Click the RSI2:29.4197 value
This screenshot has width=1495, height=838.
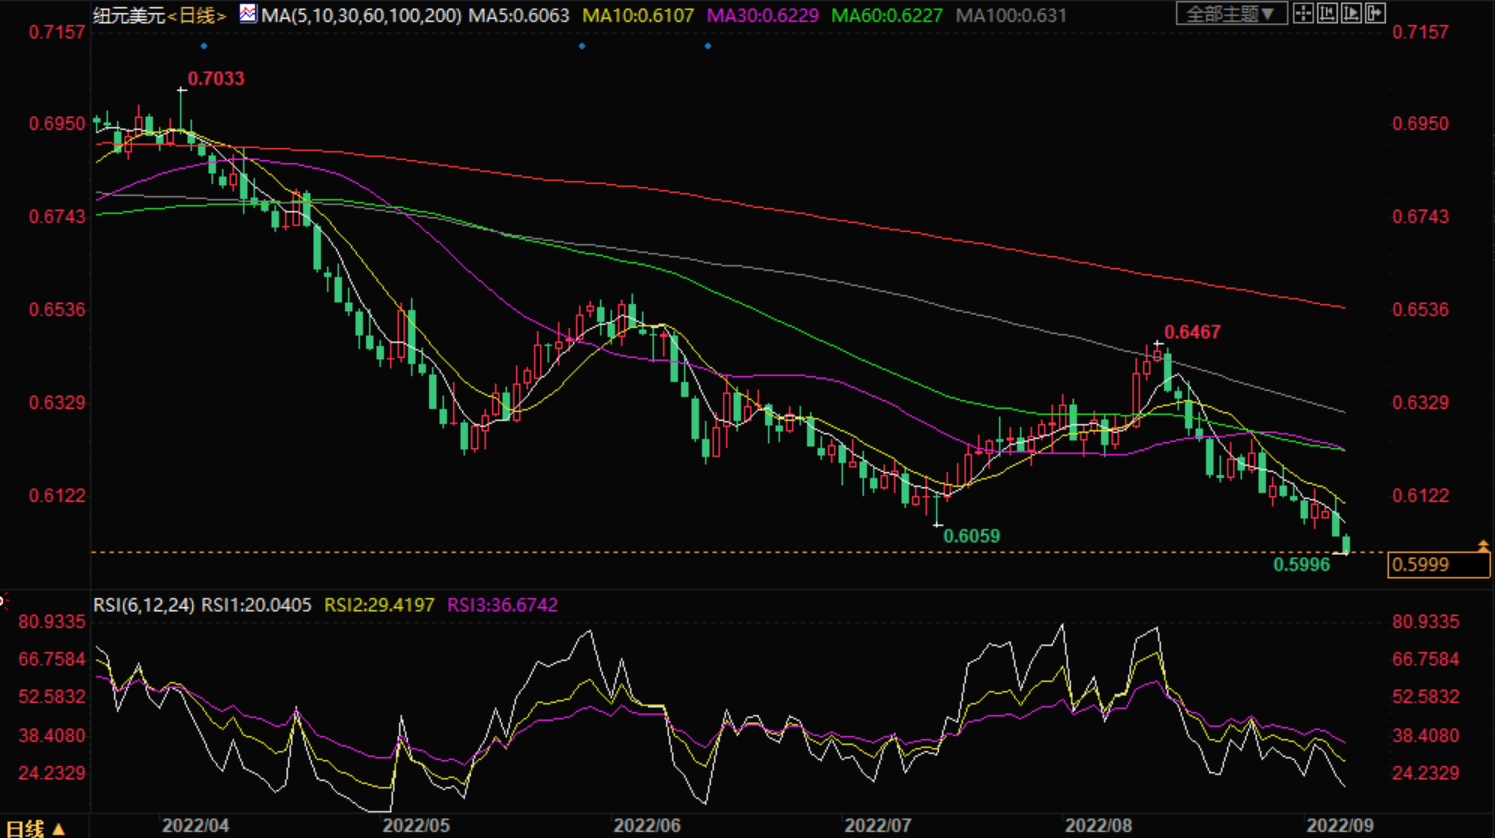(x=379, y=605)
